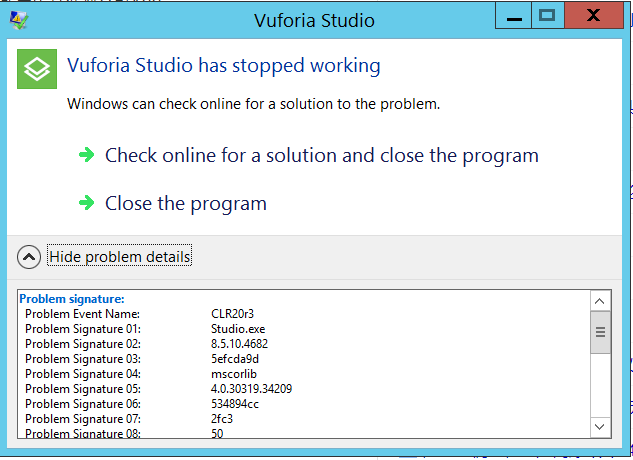
Task: Click scroll down arrow in problem details
Action: coord(600,426)
